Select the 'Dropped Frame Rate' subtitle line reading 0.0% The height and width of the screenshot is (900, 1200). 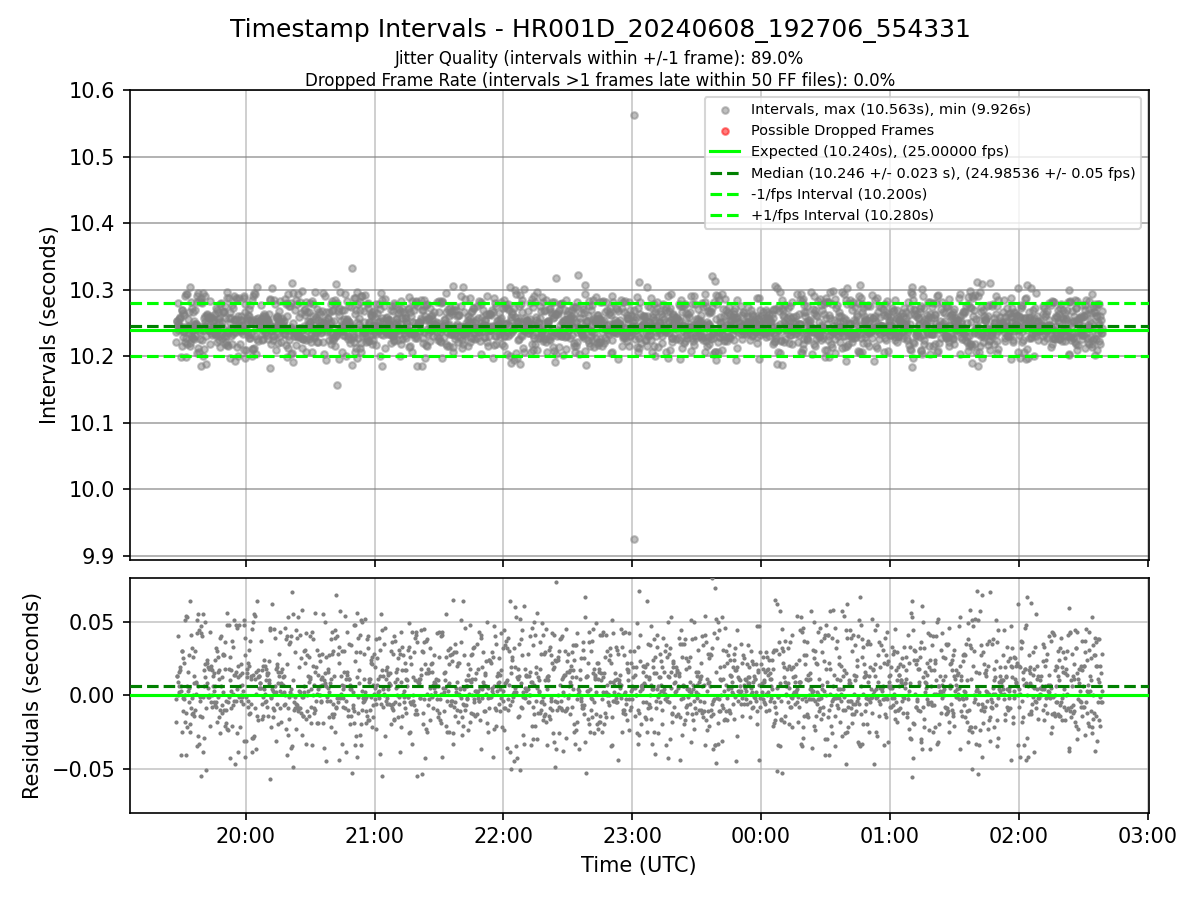600,79
